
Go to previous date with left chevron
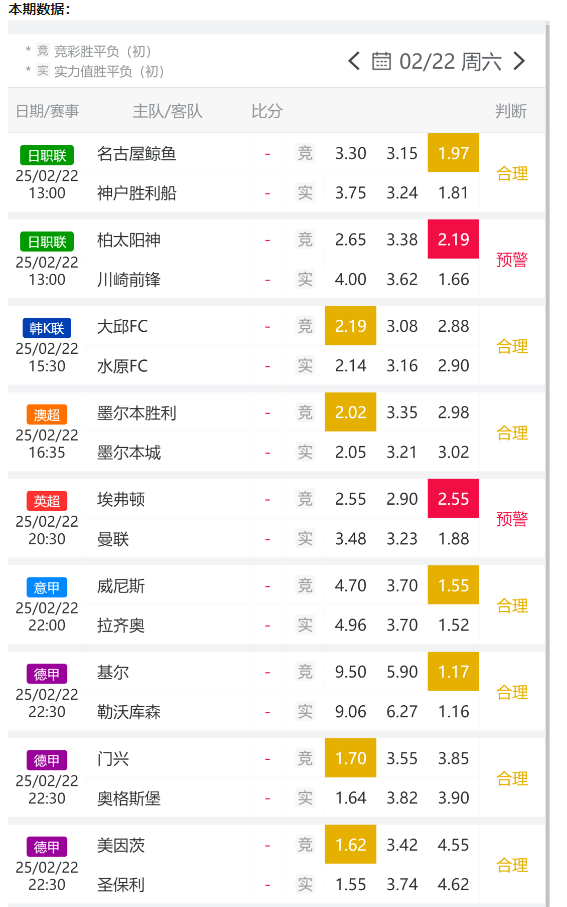(x=354, y=61)
